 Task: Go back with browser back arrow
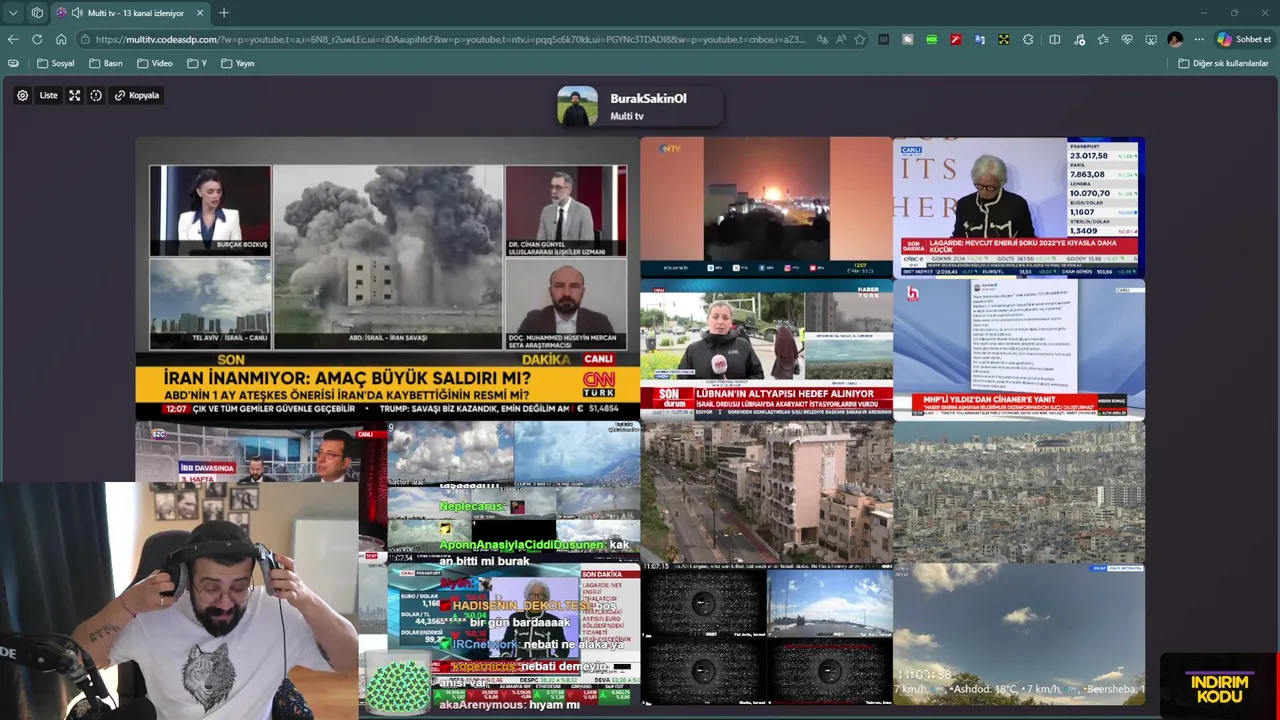click(13, 39)
